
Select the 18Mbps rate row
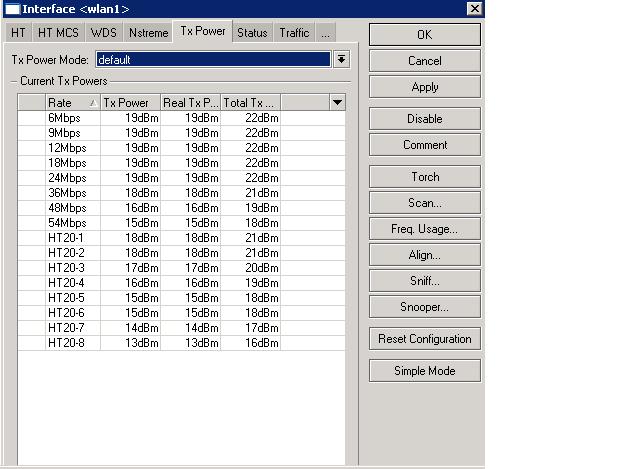[x=182, y=163]
